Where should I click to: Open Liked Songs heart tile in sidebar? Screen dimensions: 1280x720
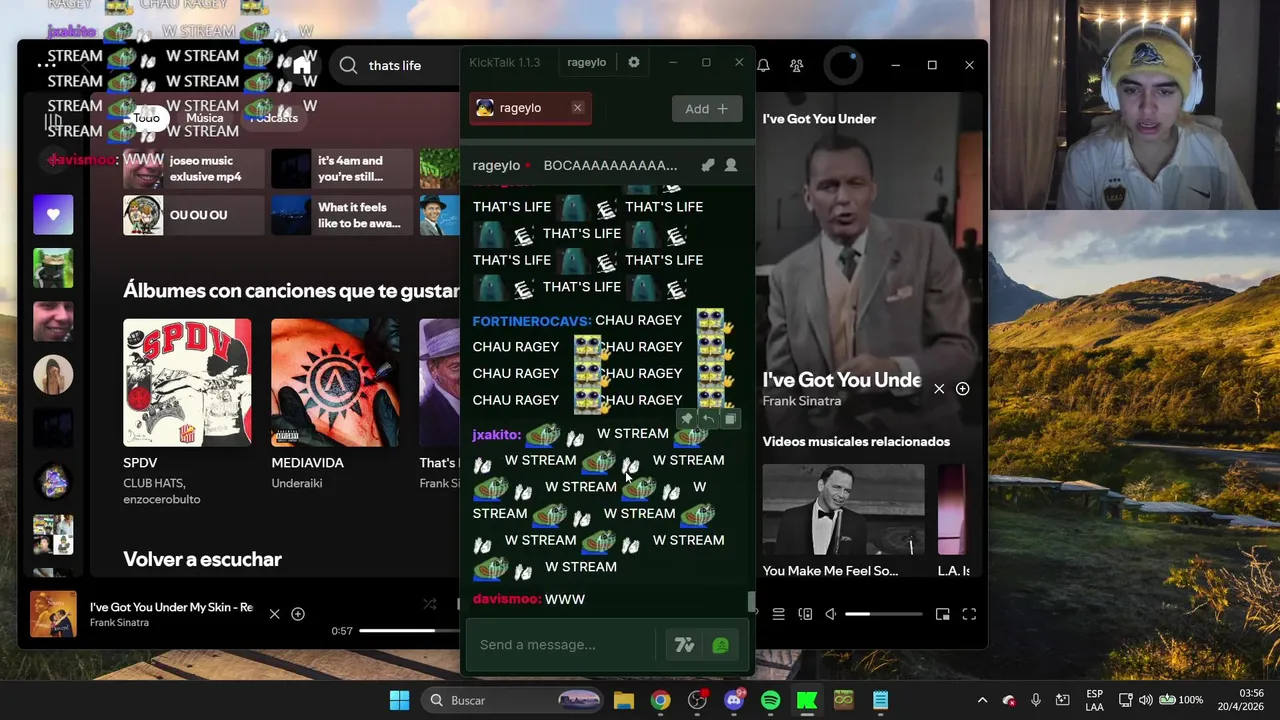[x=53, y=214]
